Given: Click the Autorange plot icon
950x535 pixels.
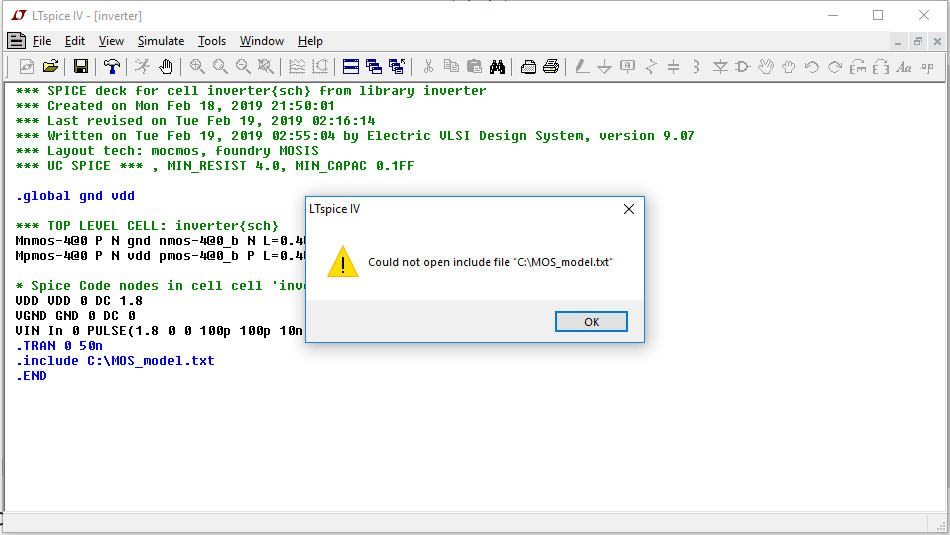Looking at the screenshot, I should [320, 67].
